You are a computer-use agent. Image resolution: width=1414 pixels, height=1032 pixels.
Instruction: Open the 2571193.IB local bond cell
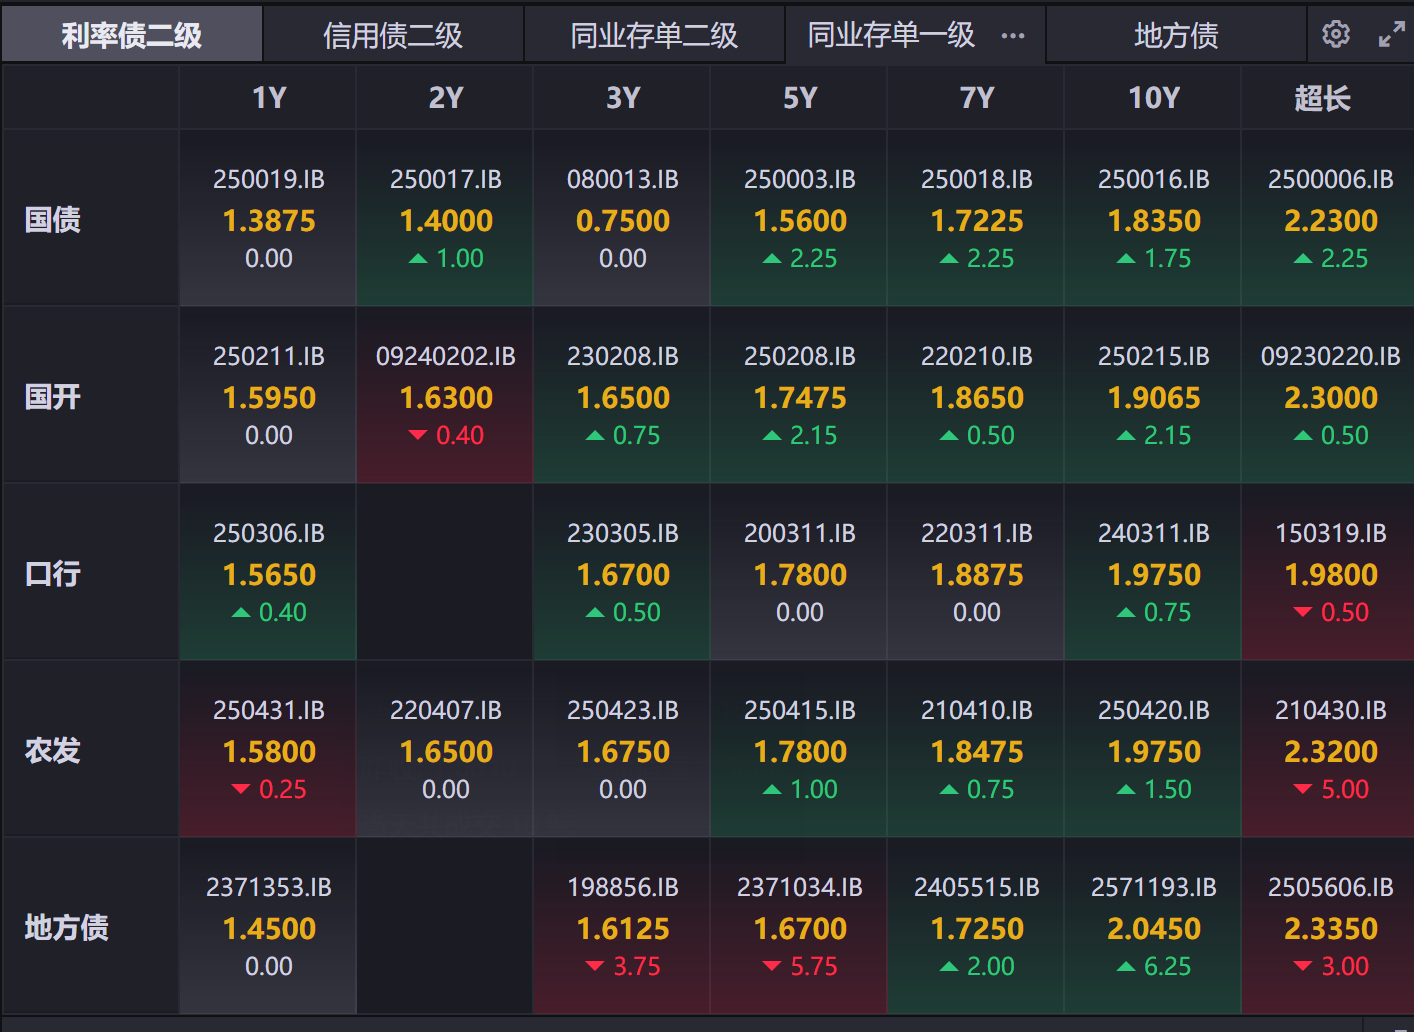pyautogui.click(x=1153, y=927)
